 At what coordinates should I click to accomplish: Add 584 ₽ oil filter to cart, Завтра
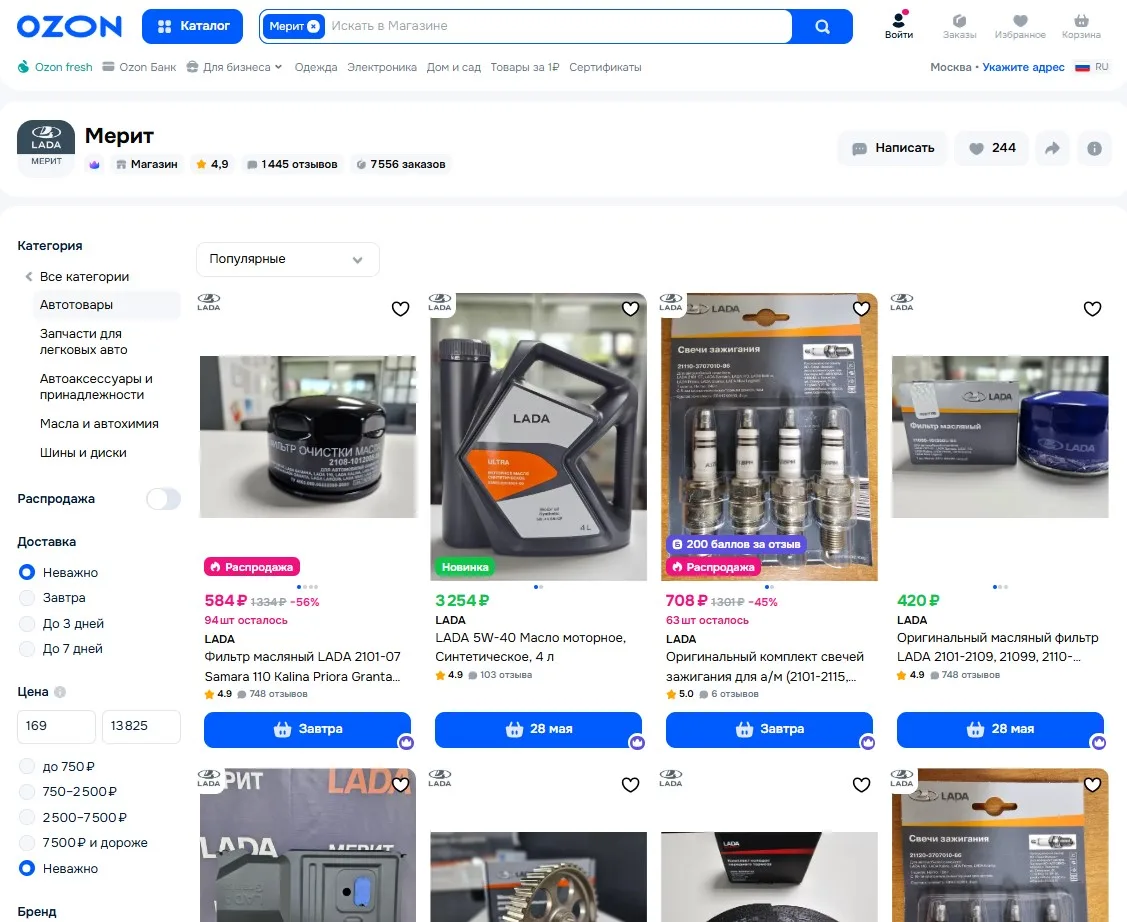pyautogui.click(x=308, y=729)
